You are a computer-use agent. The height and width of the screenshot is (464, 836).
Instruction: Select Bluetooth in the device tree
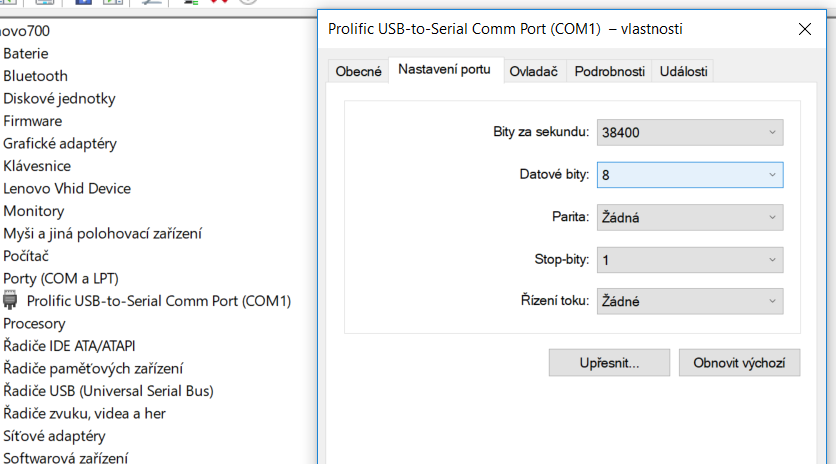click(x=35, y=76)
